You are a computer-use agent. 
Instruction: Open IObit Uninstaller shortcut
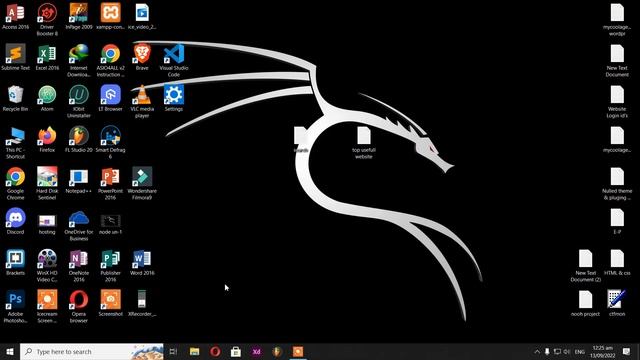(79, 102)
